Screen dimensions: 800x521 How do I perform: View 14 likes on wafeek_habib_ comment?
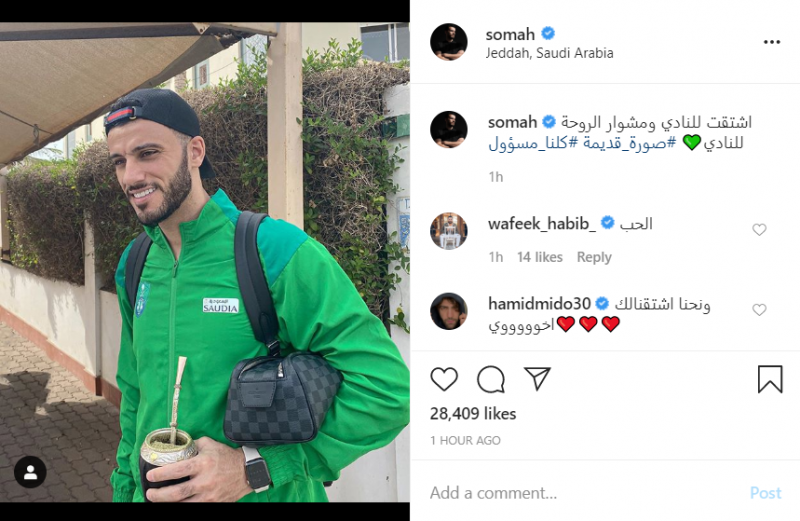540,257
